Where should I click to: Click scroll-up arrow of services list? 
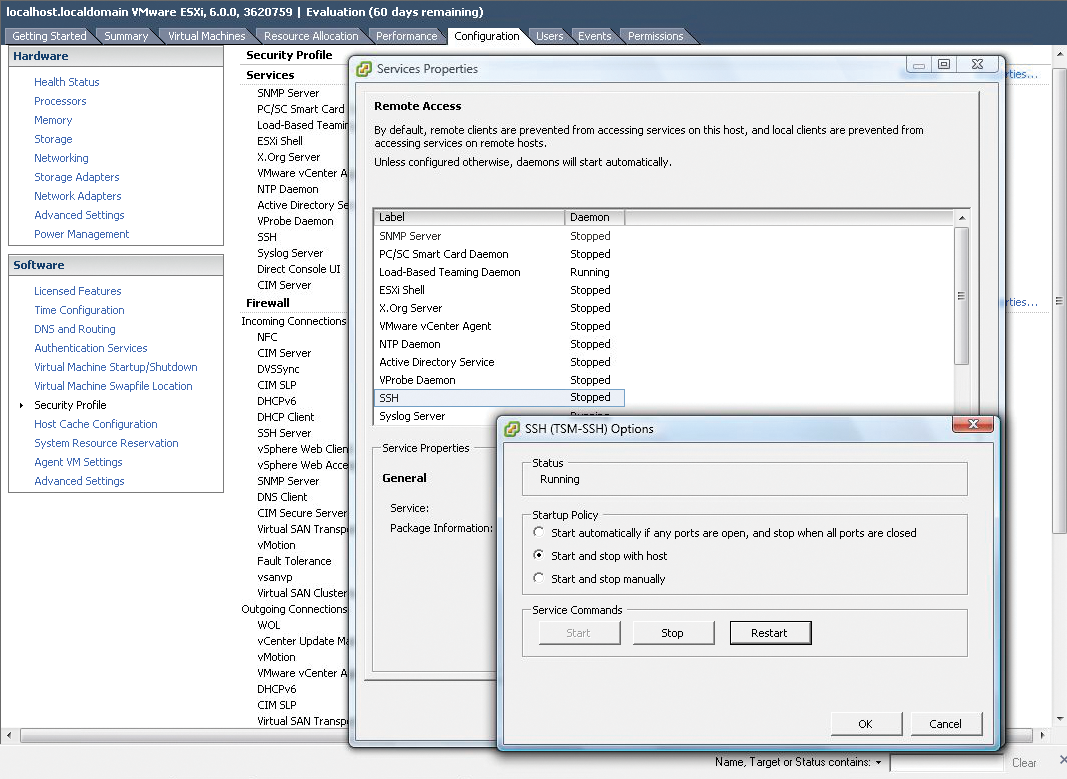[962, 218]
